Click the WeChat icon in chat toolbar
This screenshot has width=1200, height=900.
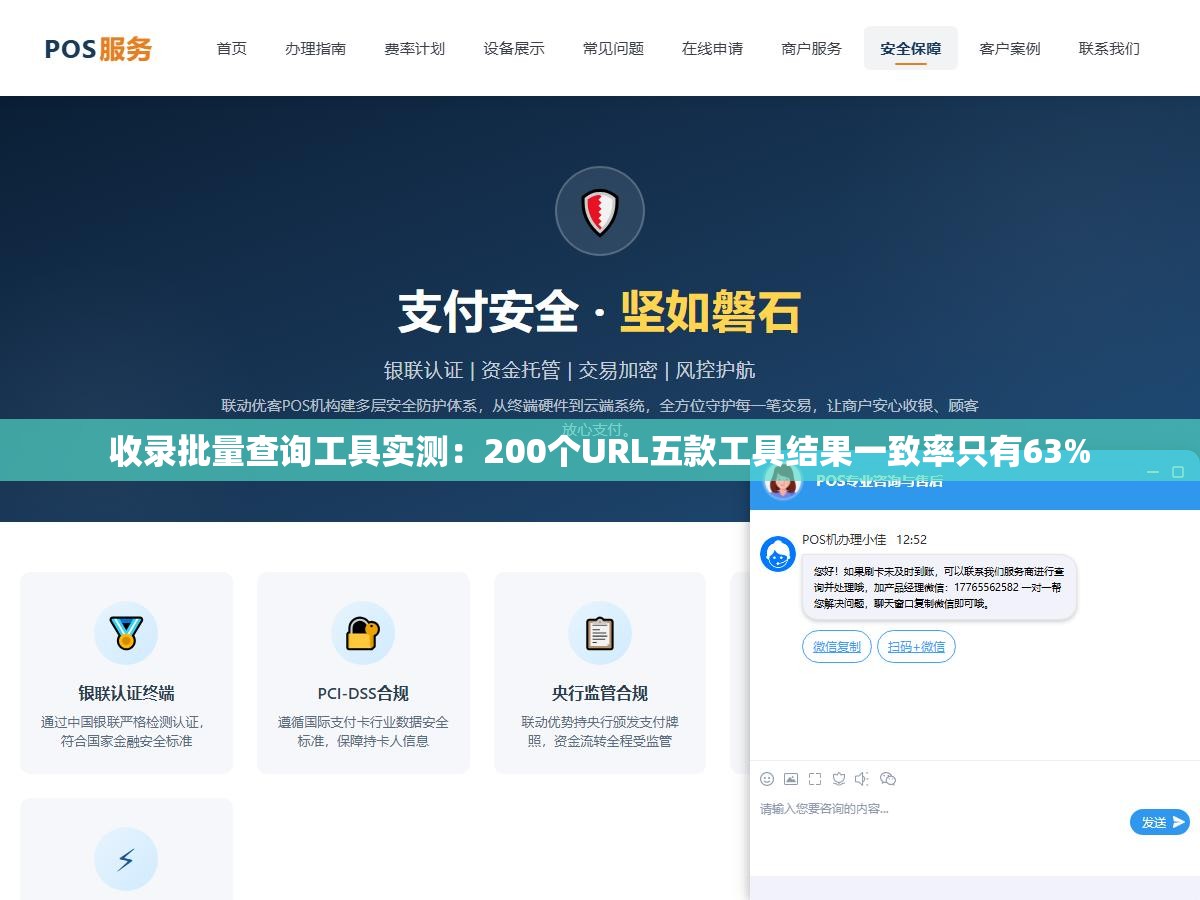888,779
